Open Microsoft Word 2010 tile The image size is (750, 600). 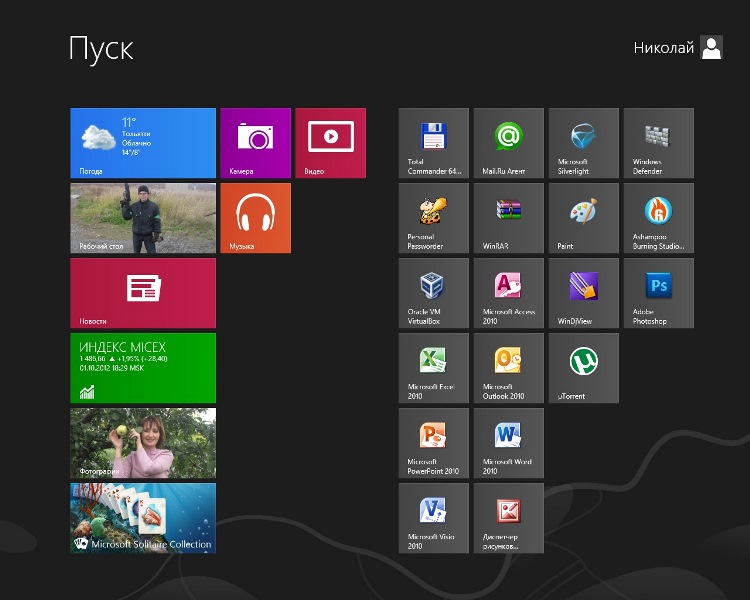509,443
